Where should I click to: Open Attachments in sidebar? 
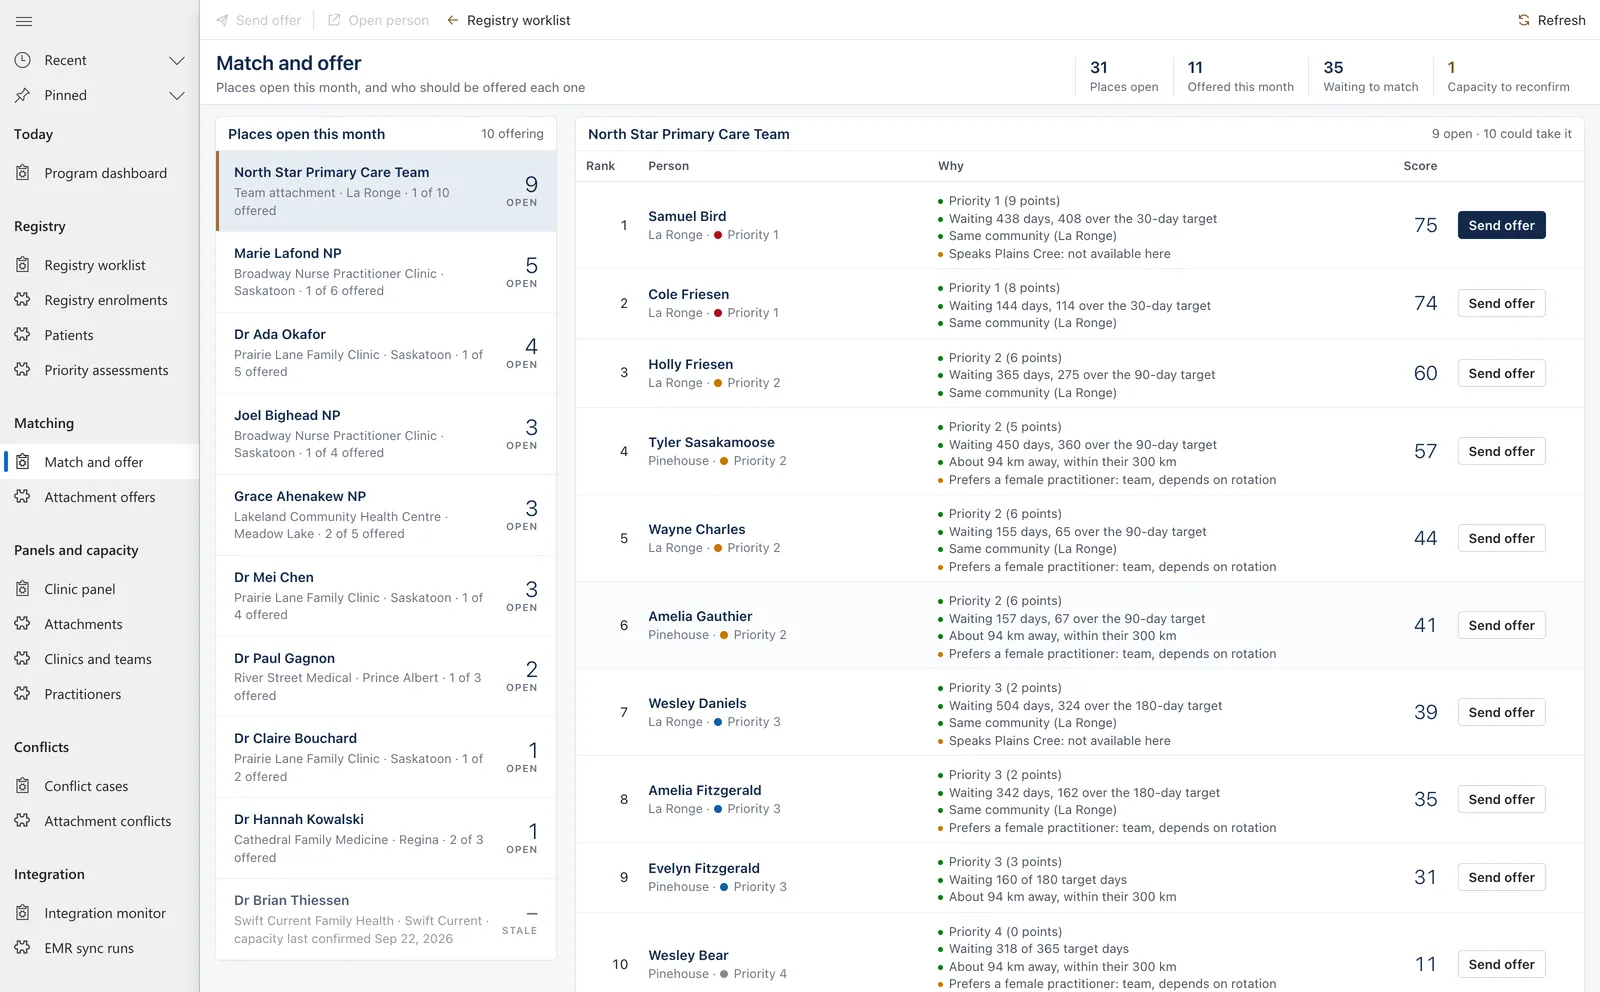(x=100, y=624)
